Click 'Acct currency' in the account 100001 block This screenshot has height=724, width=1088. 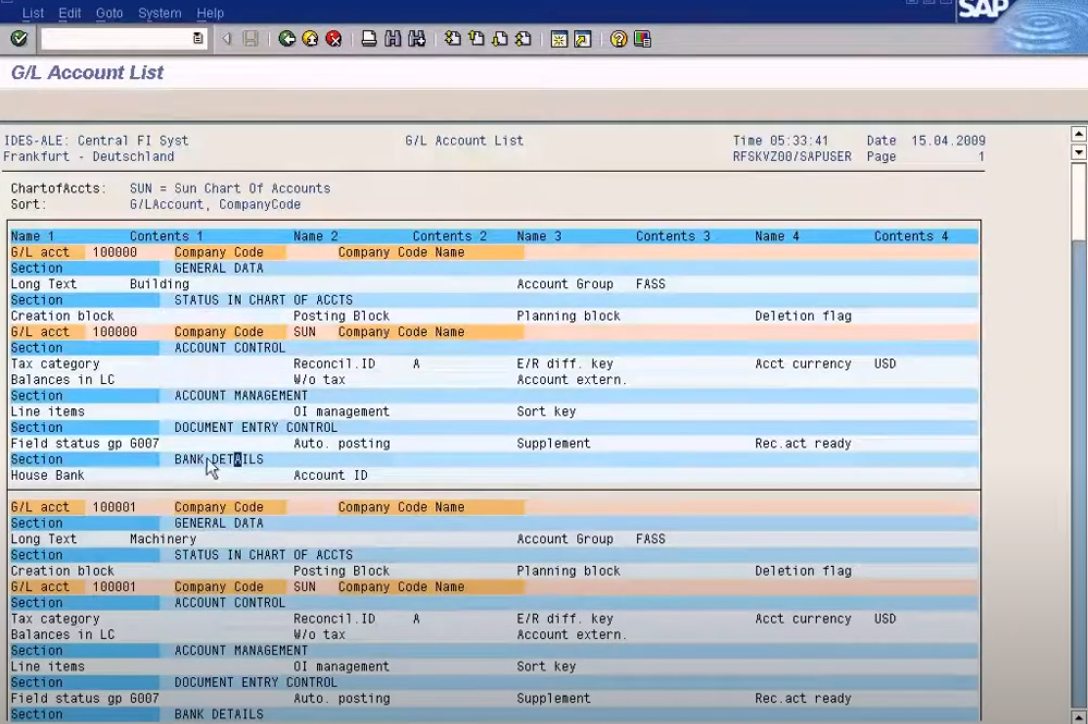803,618
